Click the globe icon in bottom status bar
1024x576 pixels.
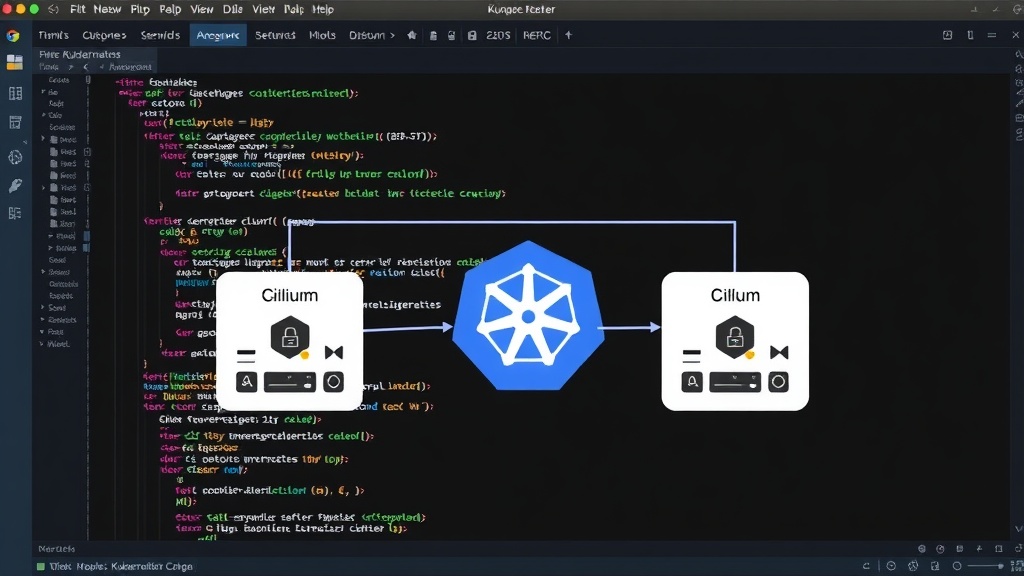pos(913,566)
